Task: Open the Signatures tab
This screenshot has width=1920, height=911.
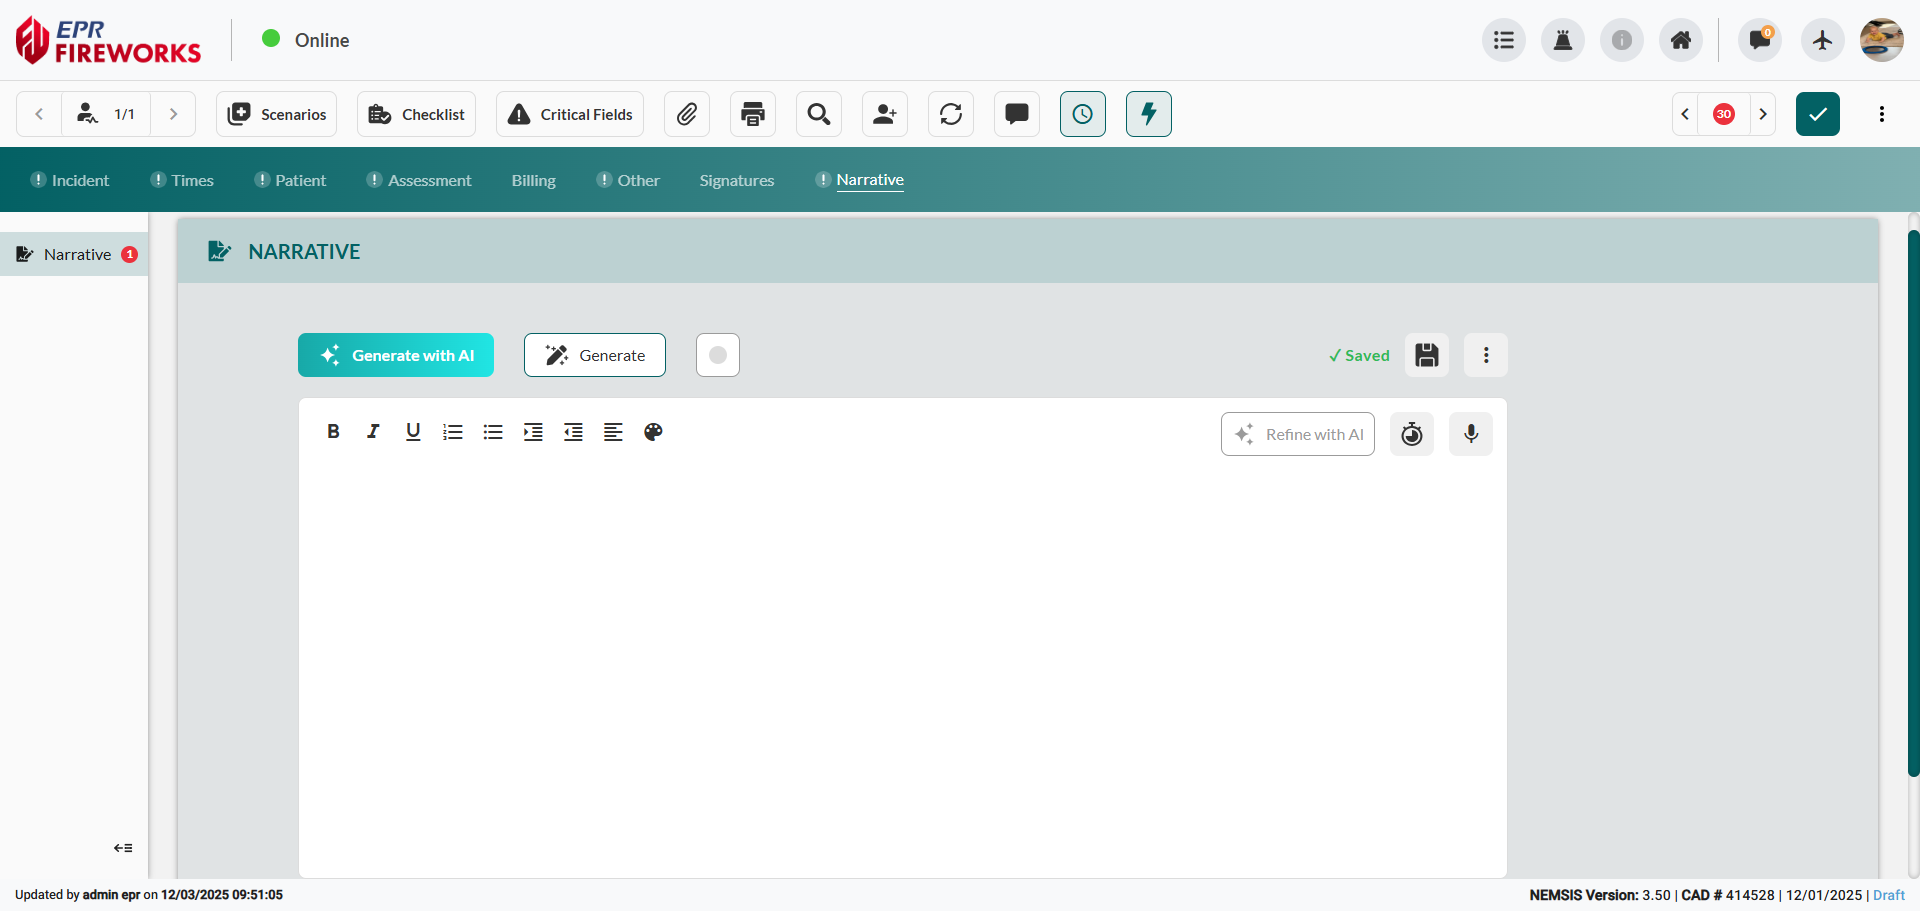Action: tap(737, 180)
